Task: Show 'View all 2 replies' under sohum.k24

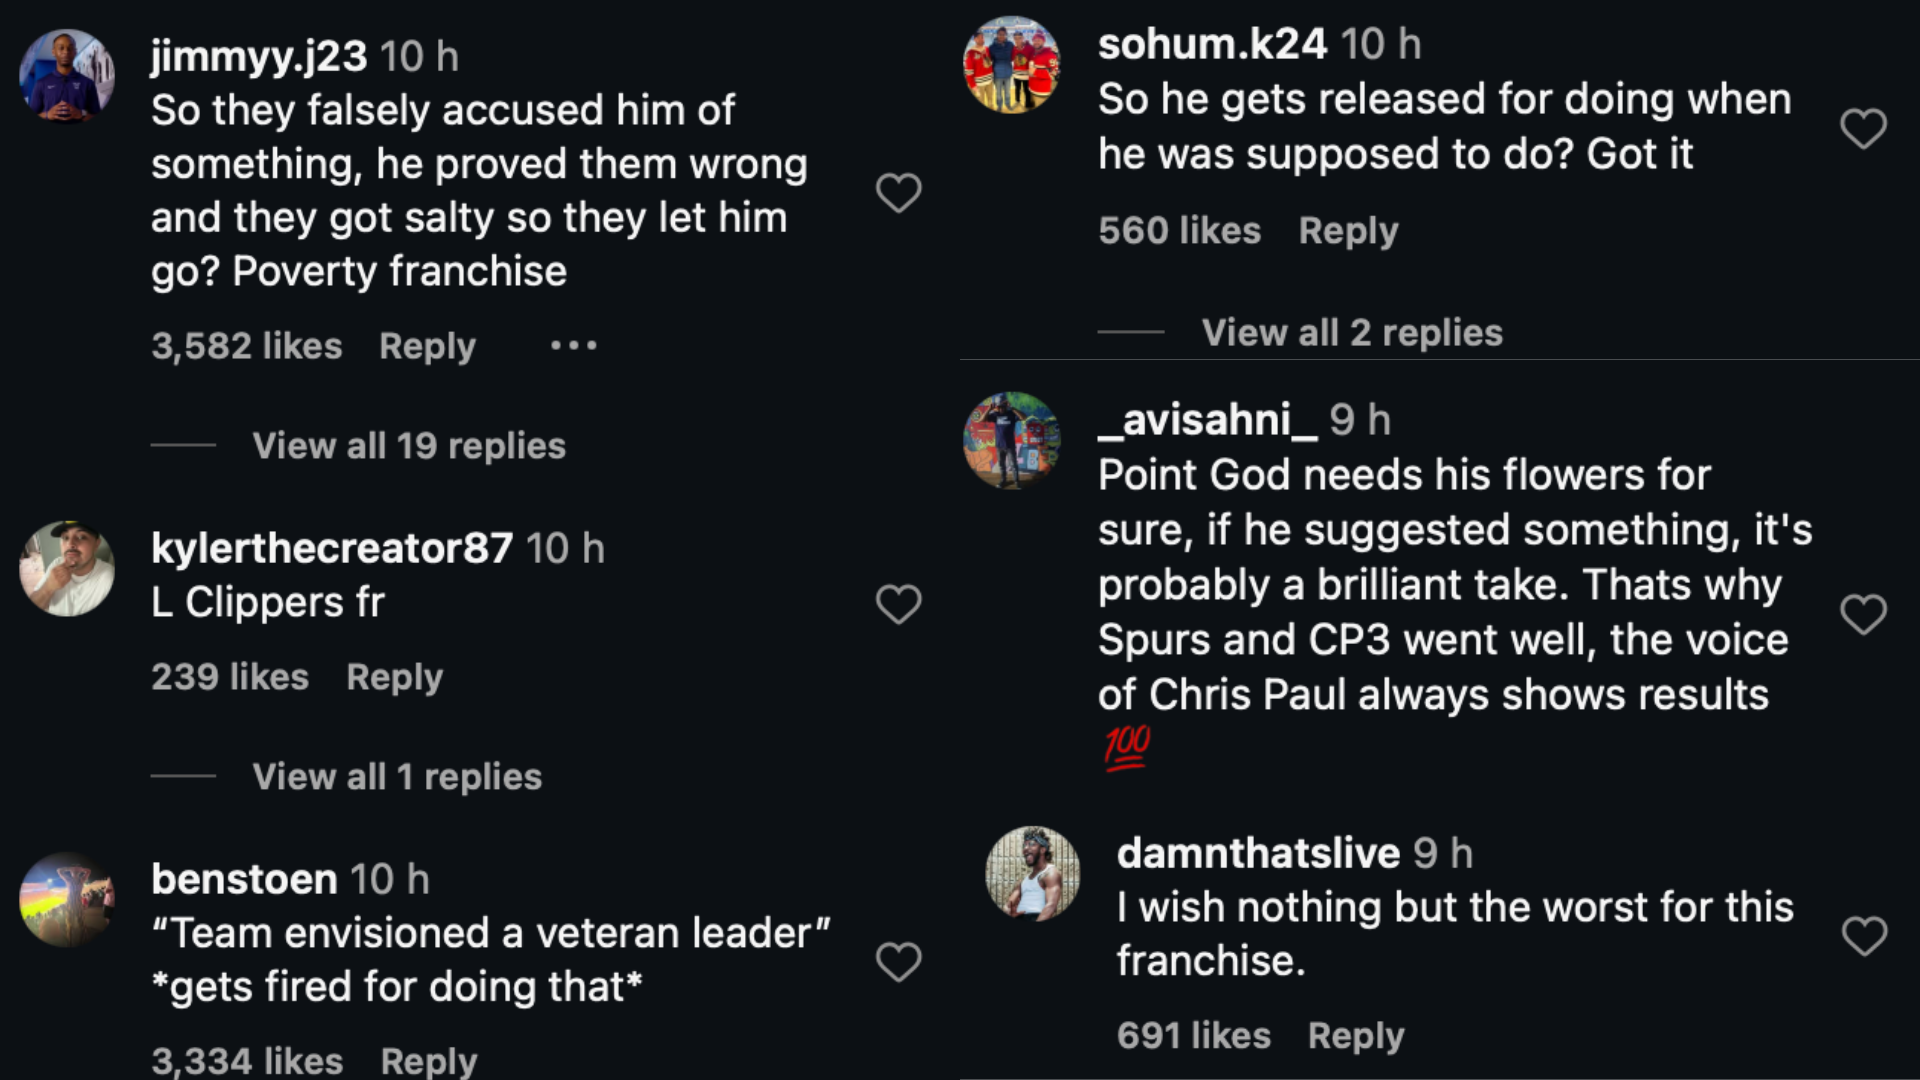Action: pyautogui.click(x=1351, y=333)
